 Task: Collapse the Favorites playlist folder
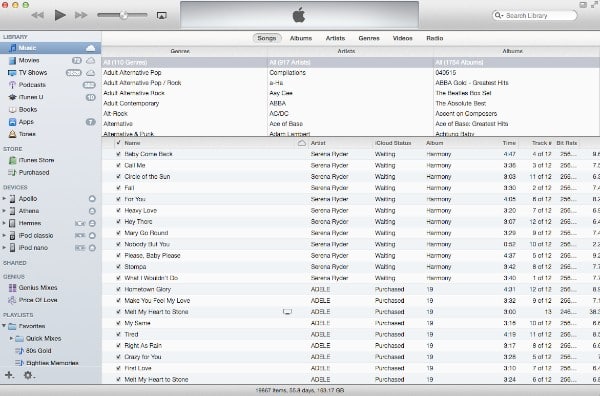[4, 326]
